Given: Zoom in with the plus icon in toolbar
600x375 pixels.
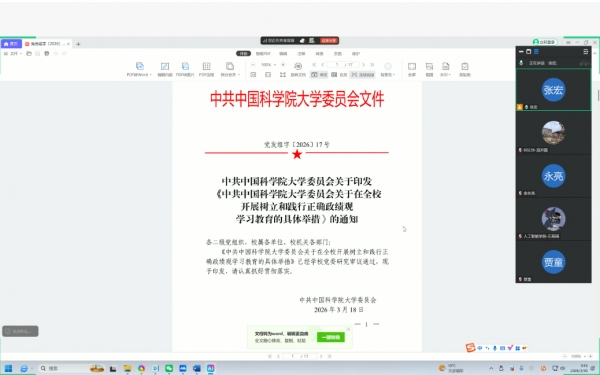Looking at the screenshot, I should (283, 65).
